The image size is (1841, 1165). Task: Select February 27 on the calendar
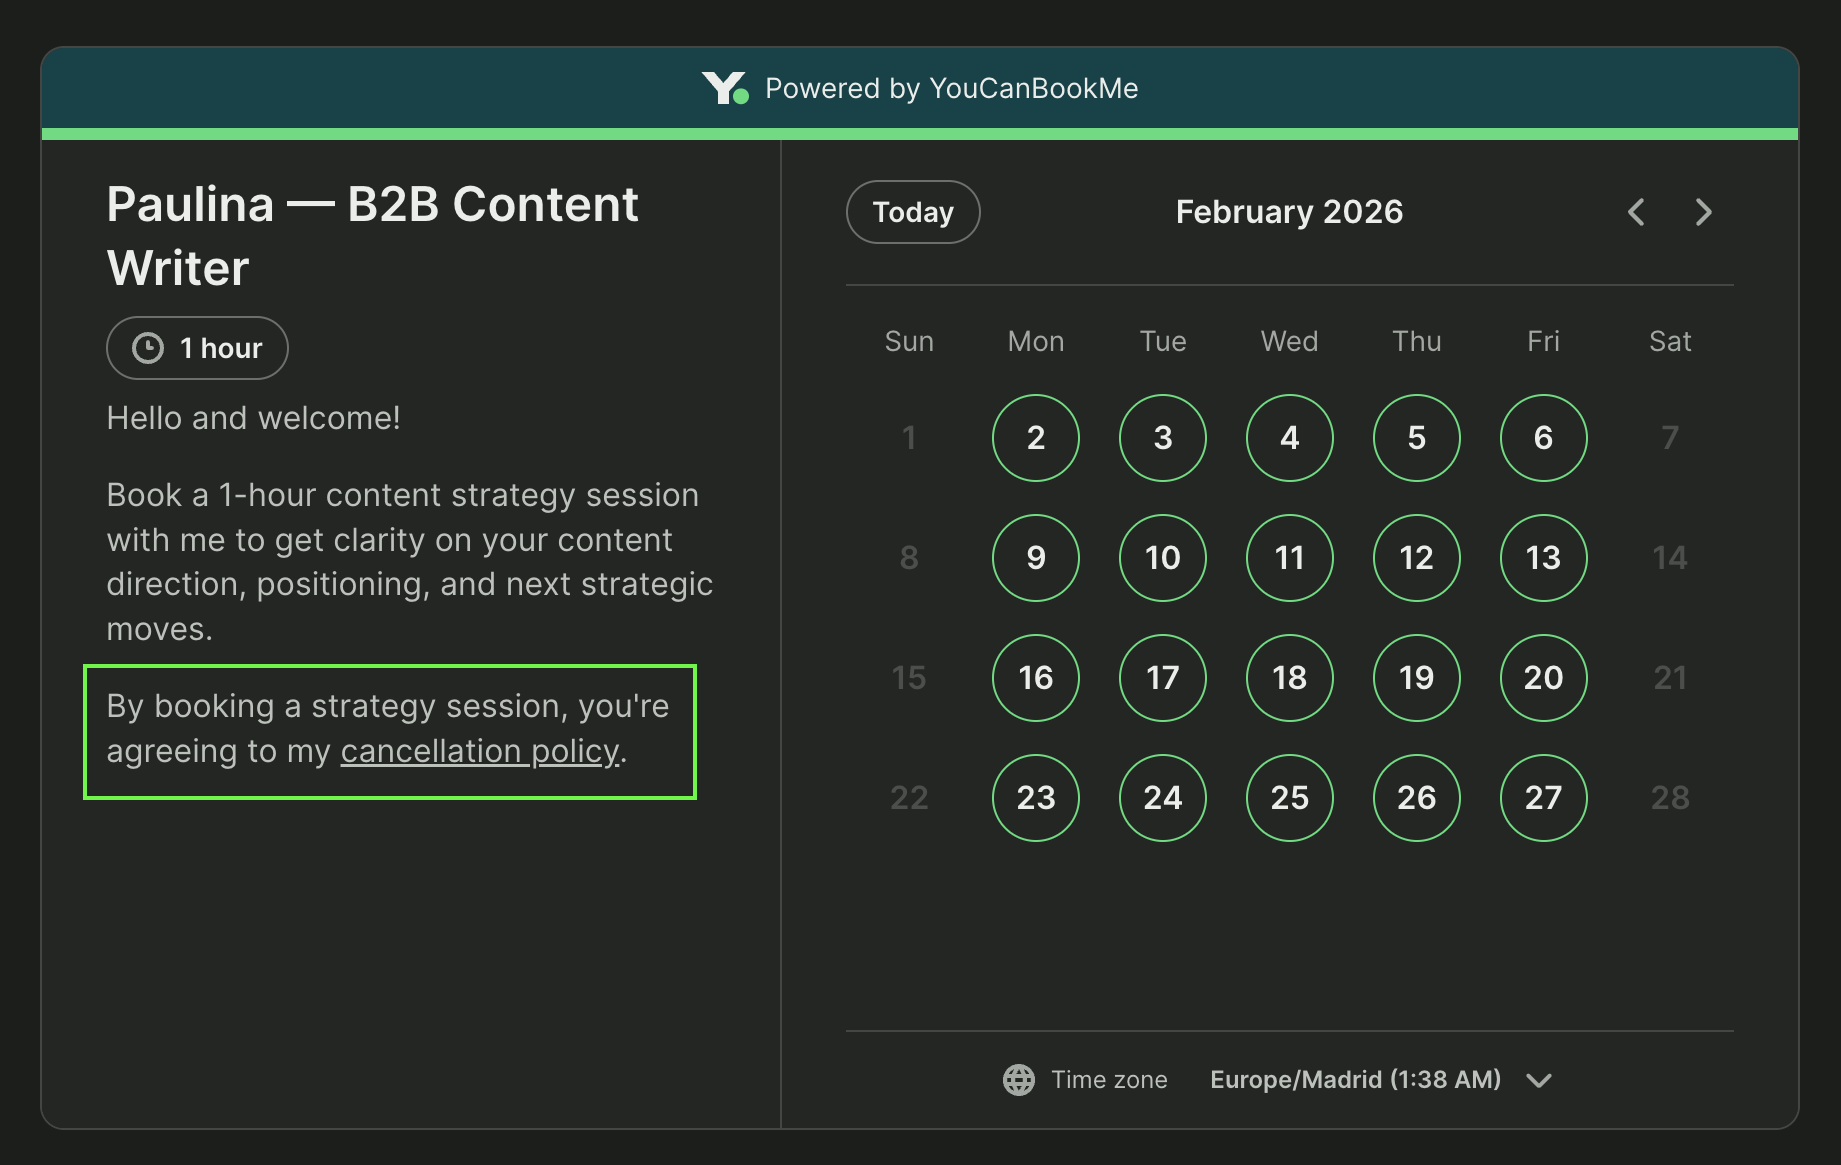[1543, 798]
